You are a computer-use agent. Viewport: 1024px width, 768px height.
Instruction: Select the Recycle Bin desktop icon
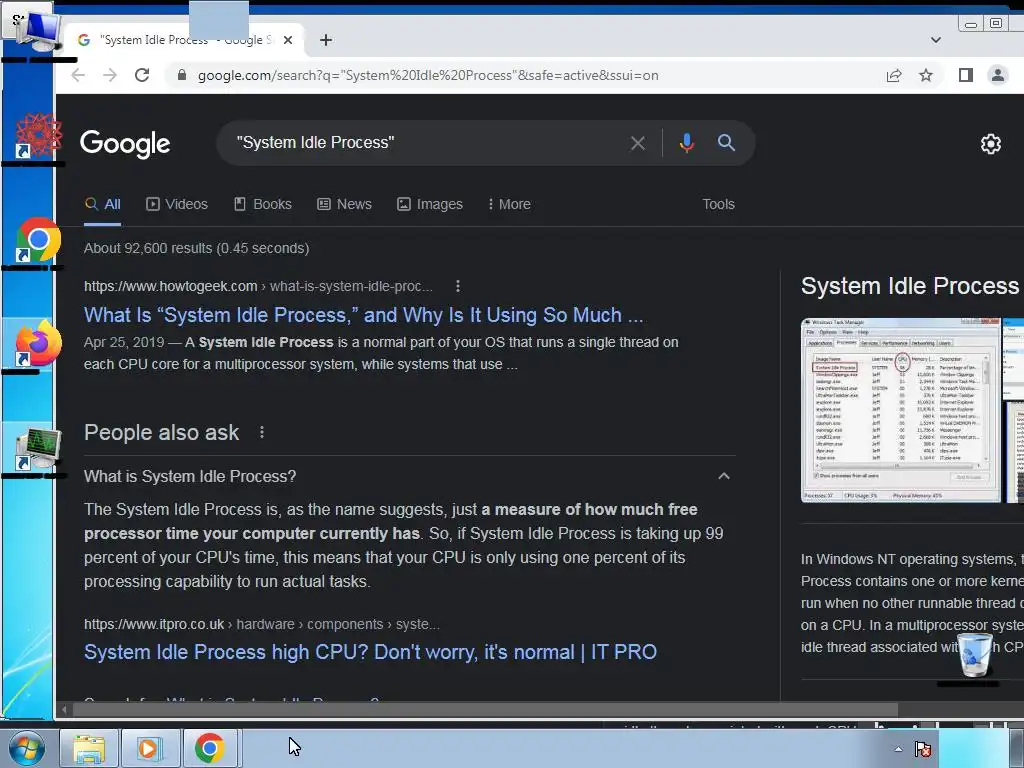(974, 656)
